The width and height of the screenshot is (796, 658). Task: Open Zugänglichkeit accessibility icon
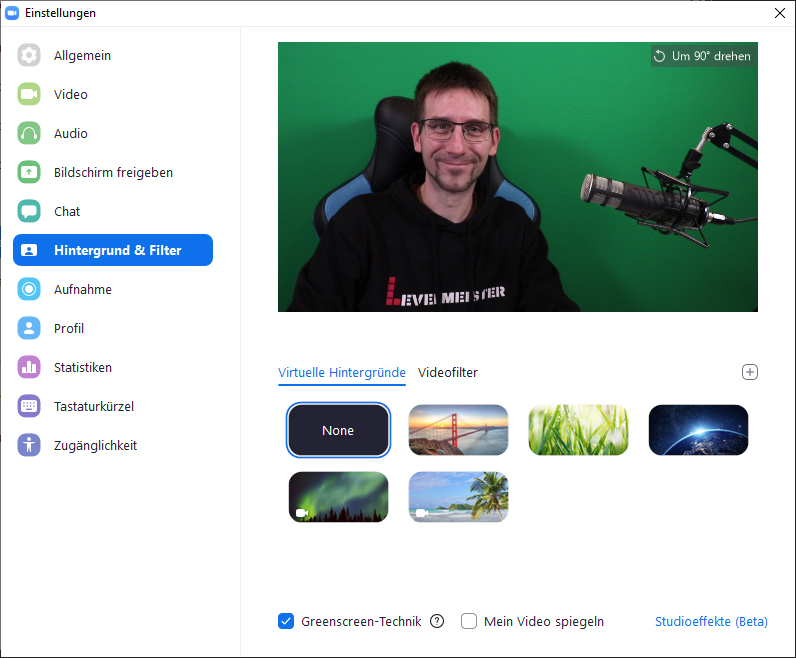coord(29,446)
